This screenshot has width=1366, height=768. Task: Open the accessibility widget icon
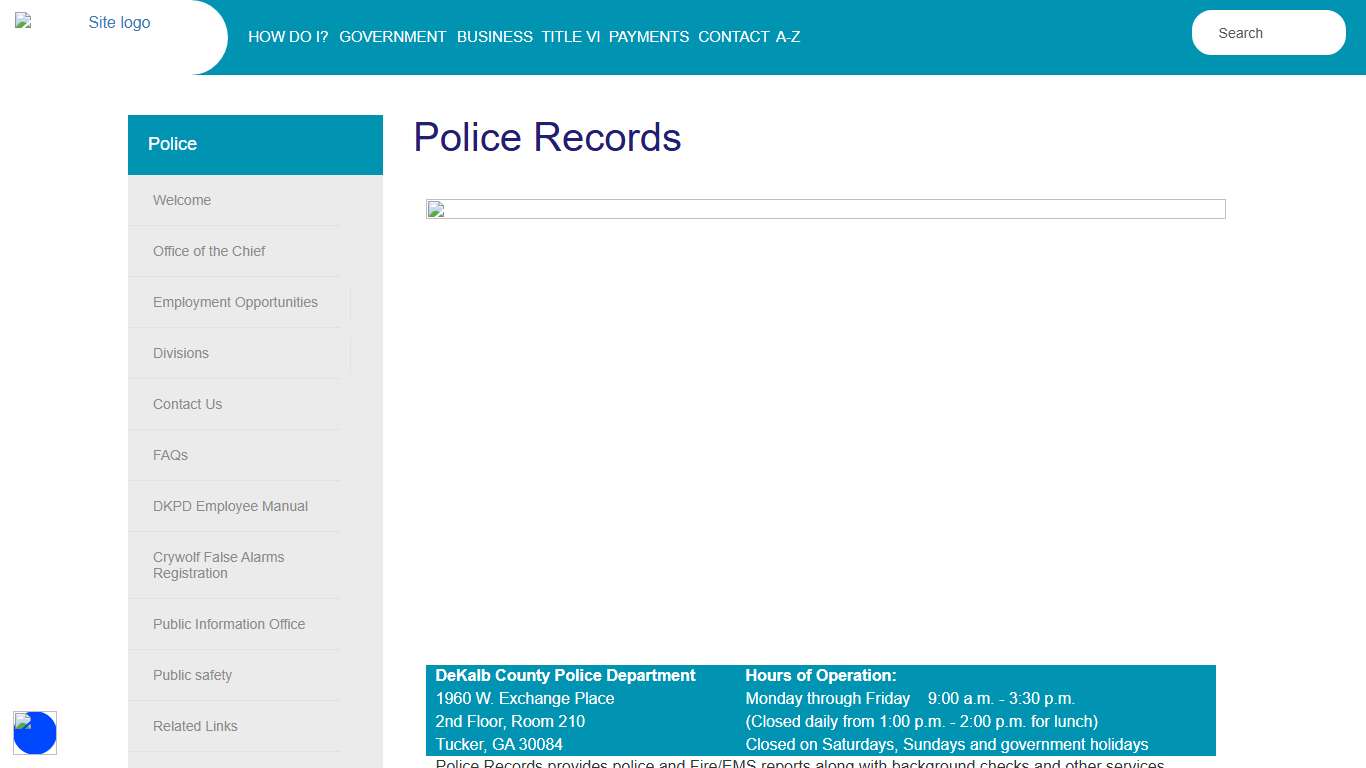pyautogui.click(x=35, y=733)
